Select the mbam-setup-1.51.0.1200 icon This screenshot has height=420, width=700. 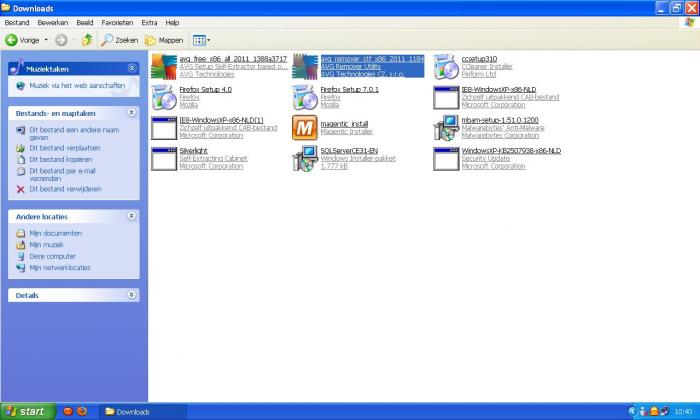point(446,128)
